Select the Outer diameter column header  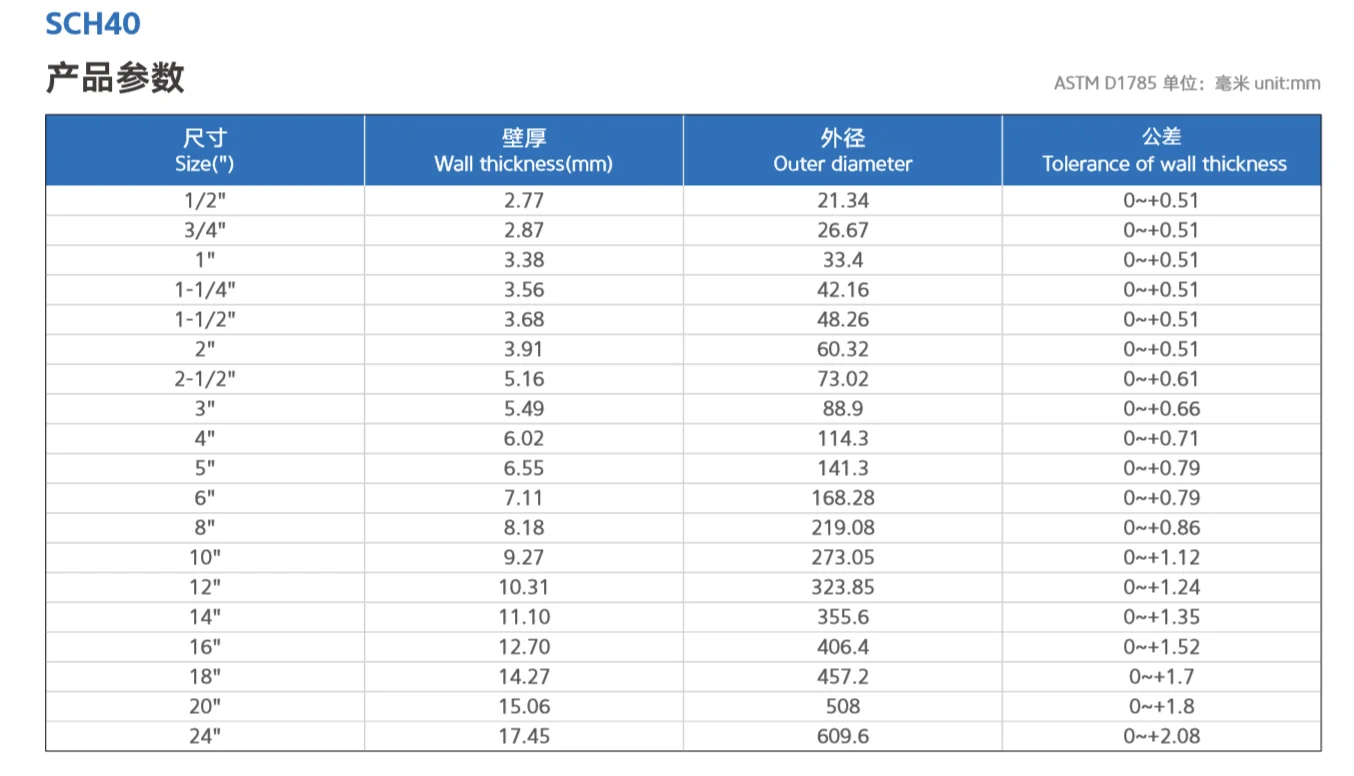[842, 151]
